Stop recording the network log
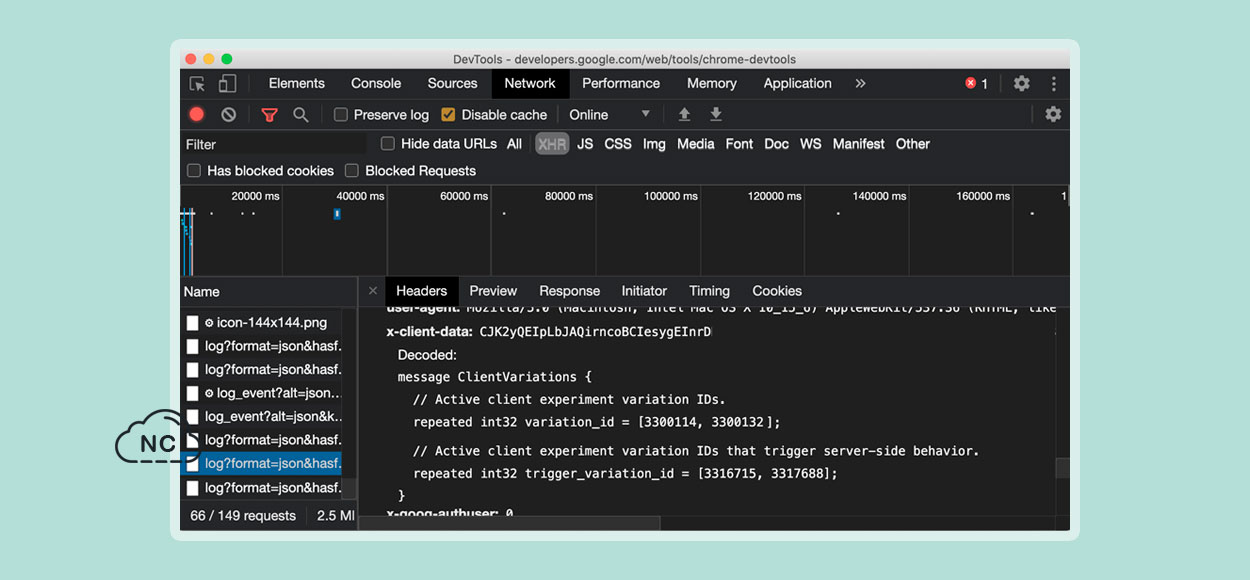This screenshot has width=1250, height=580. point(197,115)
